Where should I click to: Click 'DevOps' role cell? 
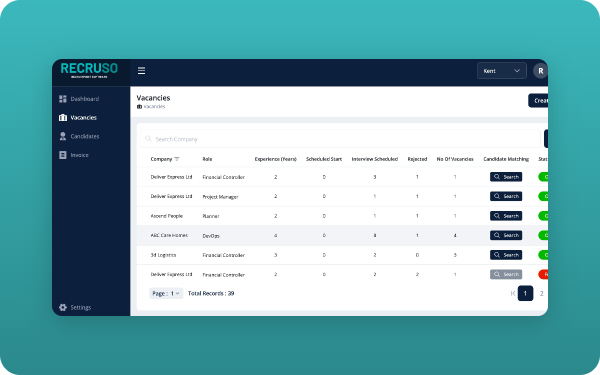(211, 236)
